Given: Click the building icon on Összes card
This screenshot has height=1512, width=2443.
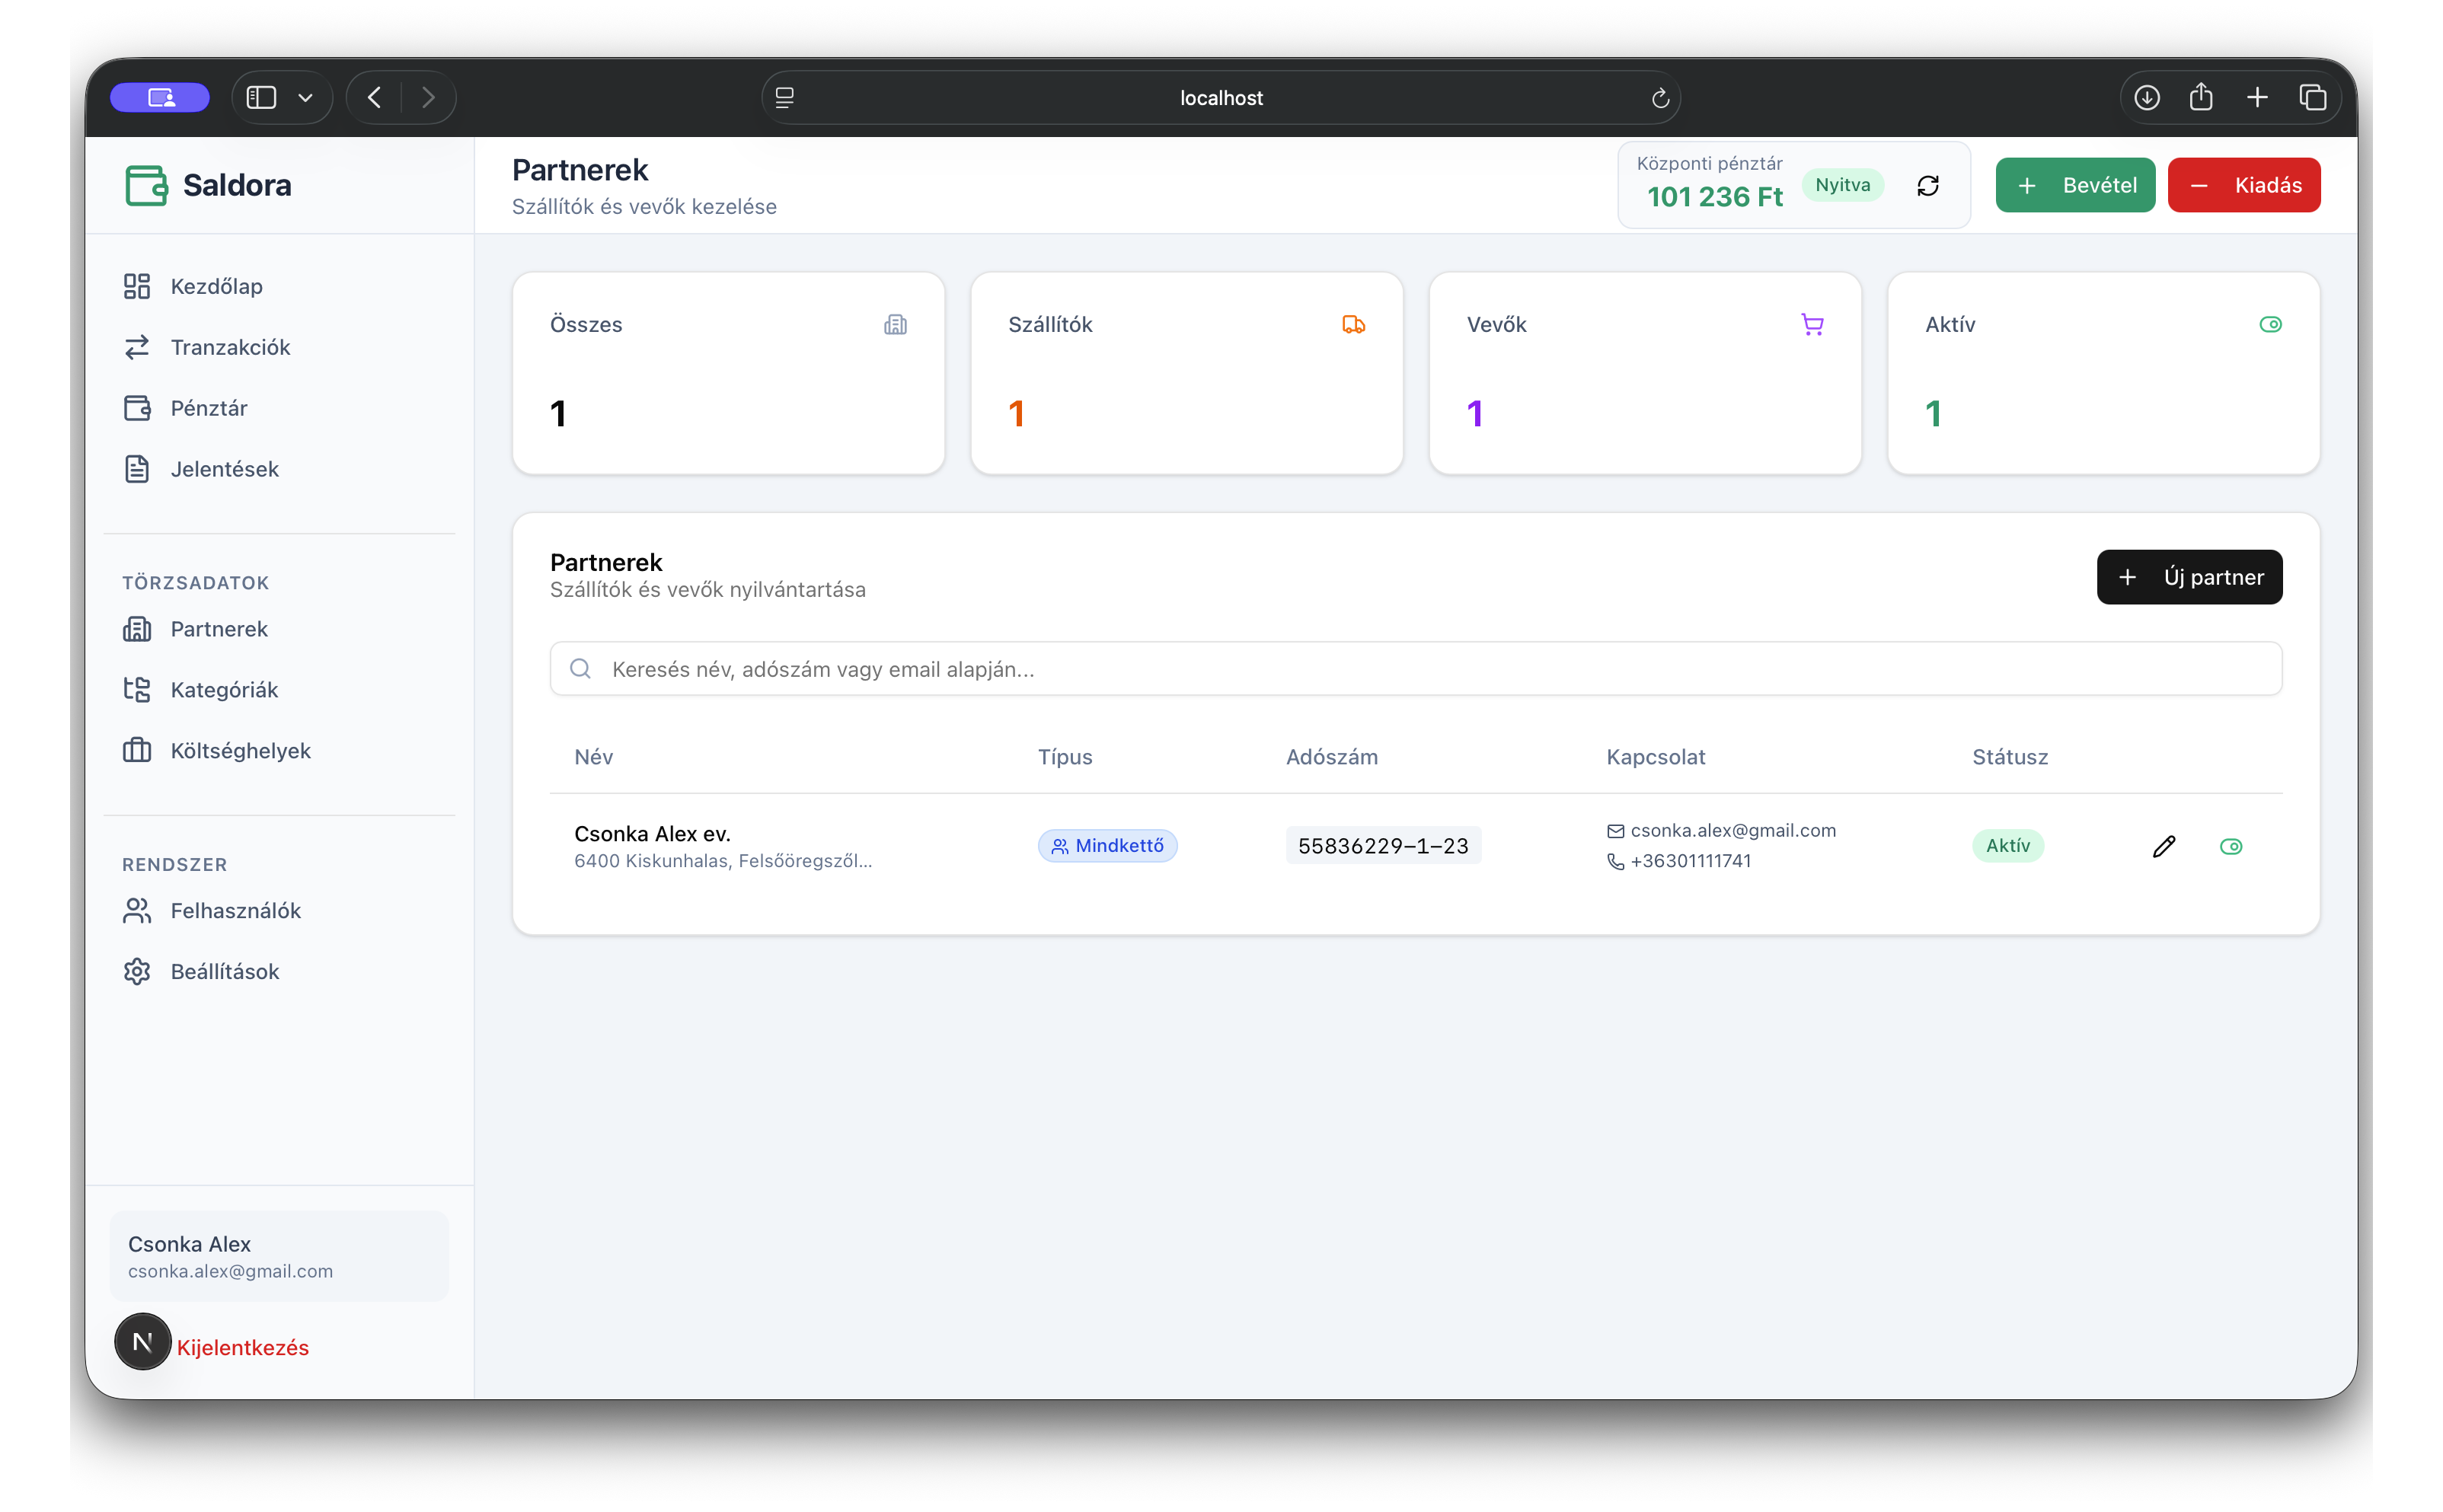Looking at the screenshot, I should 895,324.
